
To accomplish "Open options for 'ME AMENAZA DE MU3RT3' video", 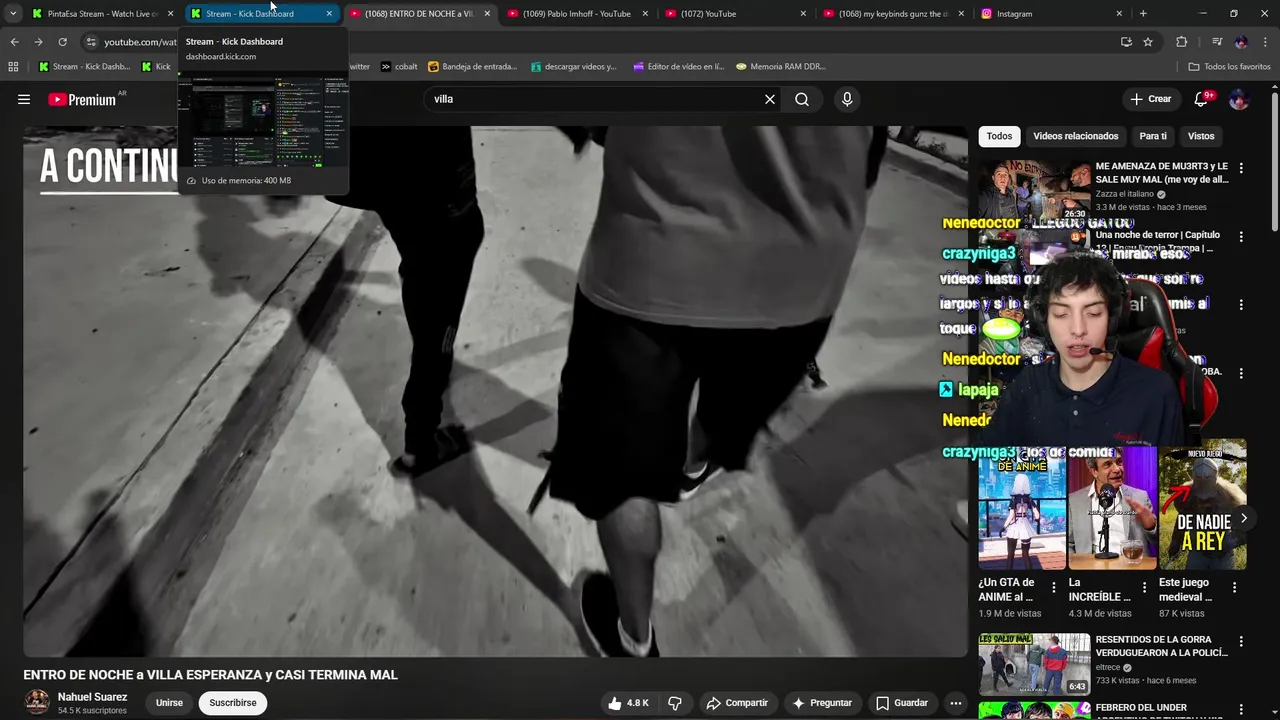I will 1241,169.
